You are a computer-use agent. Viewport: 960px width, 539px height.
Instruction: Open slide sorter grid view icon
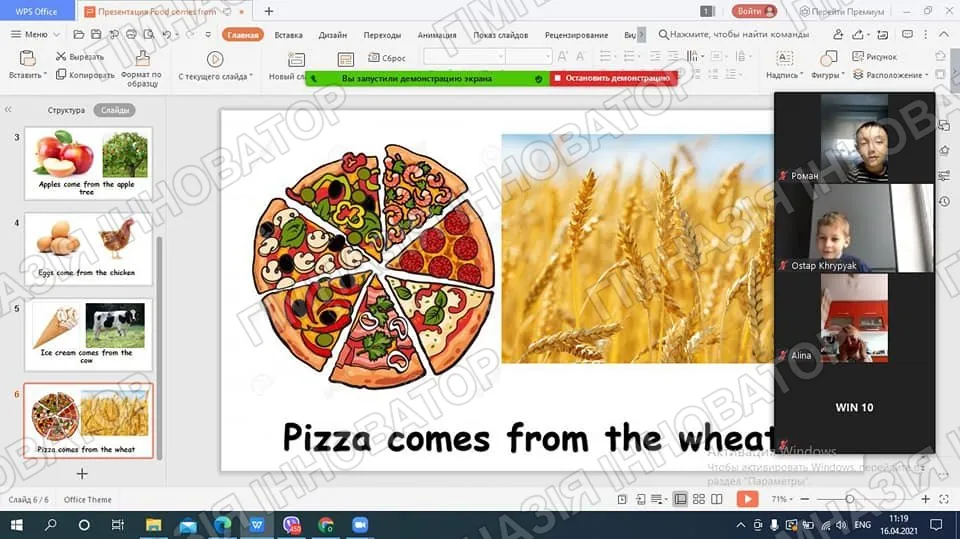[x=699, y=499]
